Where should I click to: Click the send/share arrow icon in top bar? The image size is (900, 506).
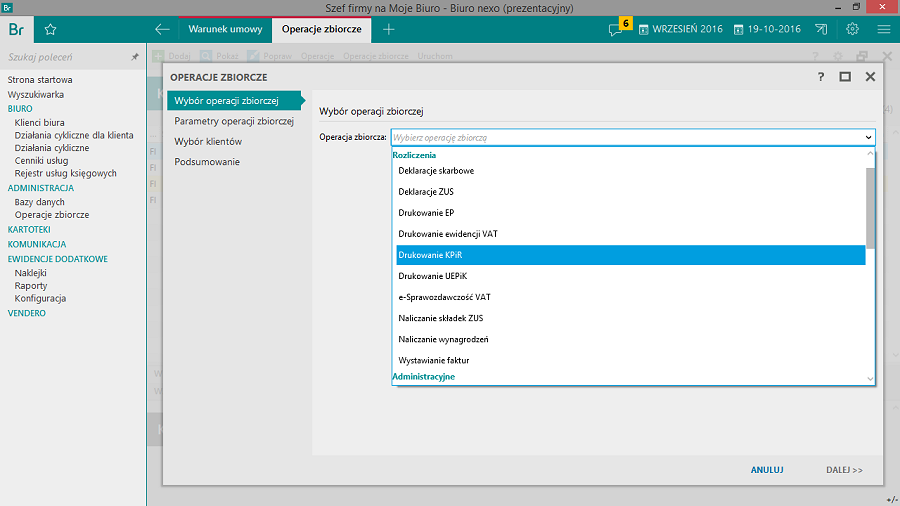[x=821, y=29]
